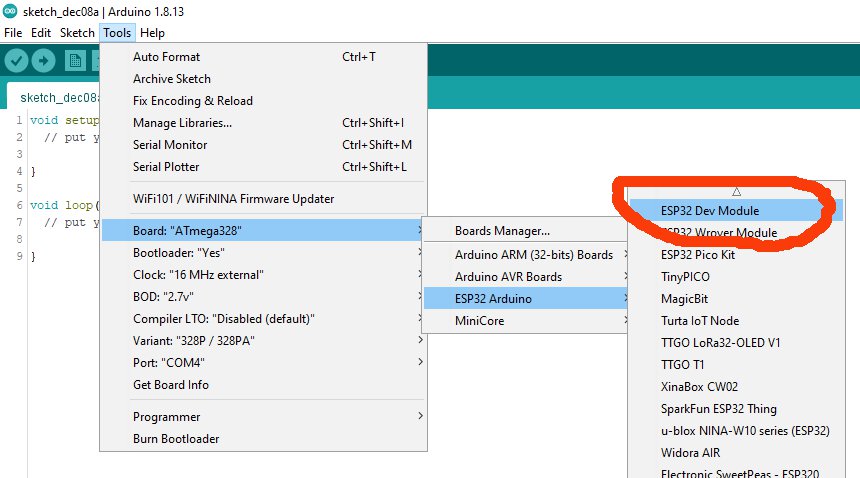Expand the ESP32 Arduino submenu
This screenshot has height=478, width=860.
coord(525,298)
